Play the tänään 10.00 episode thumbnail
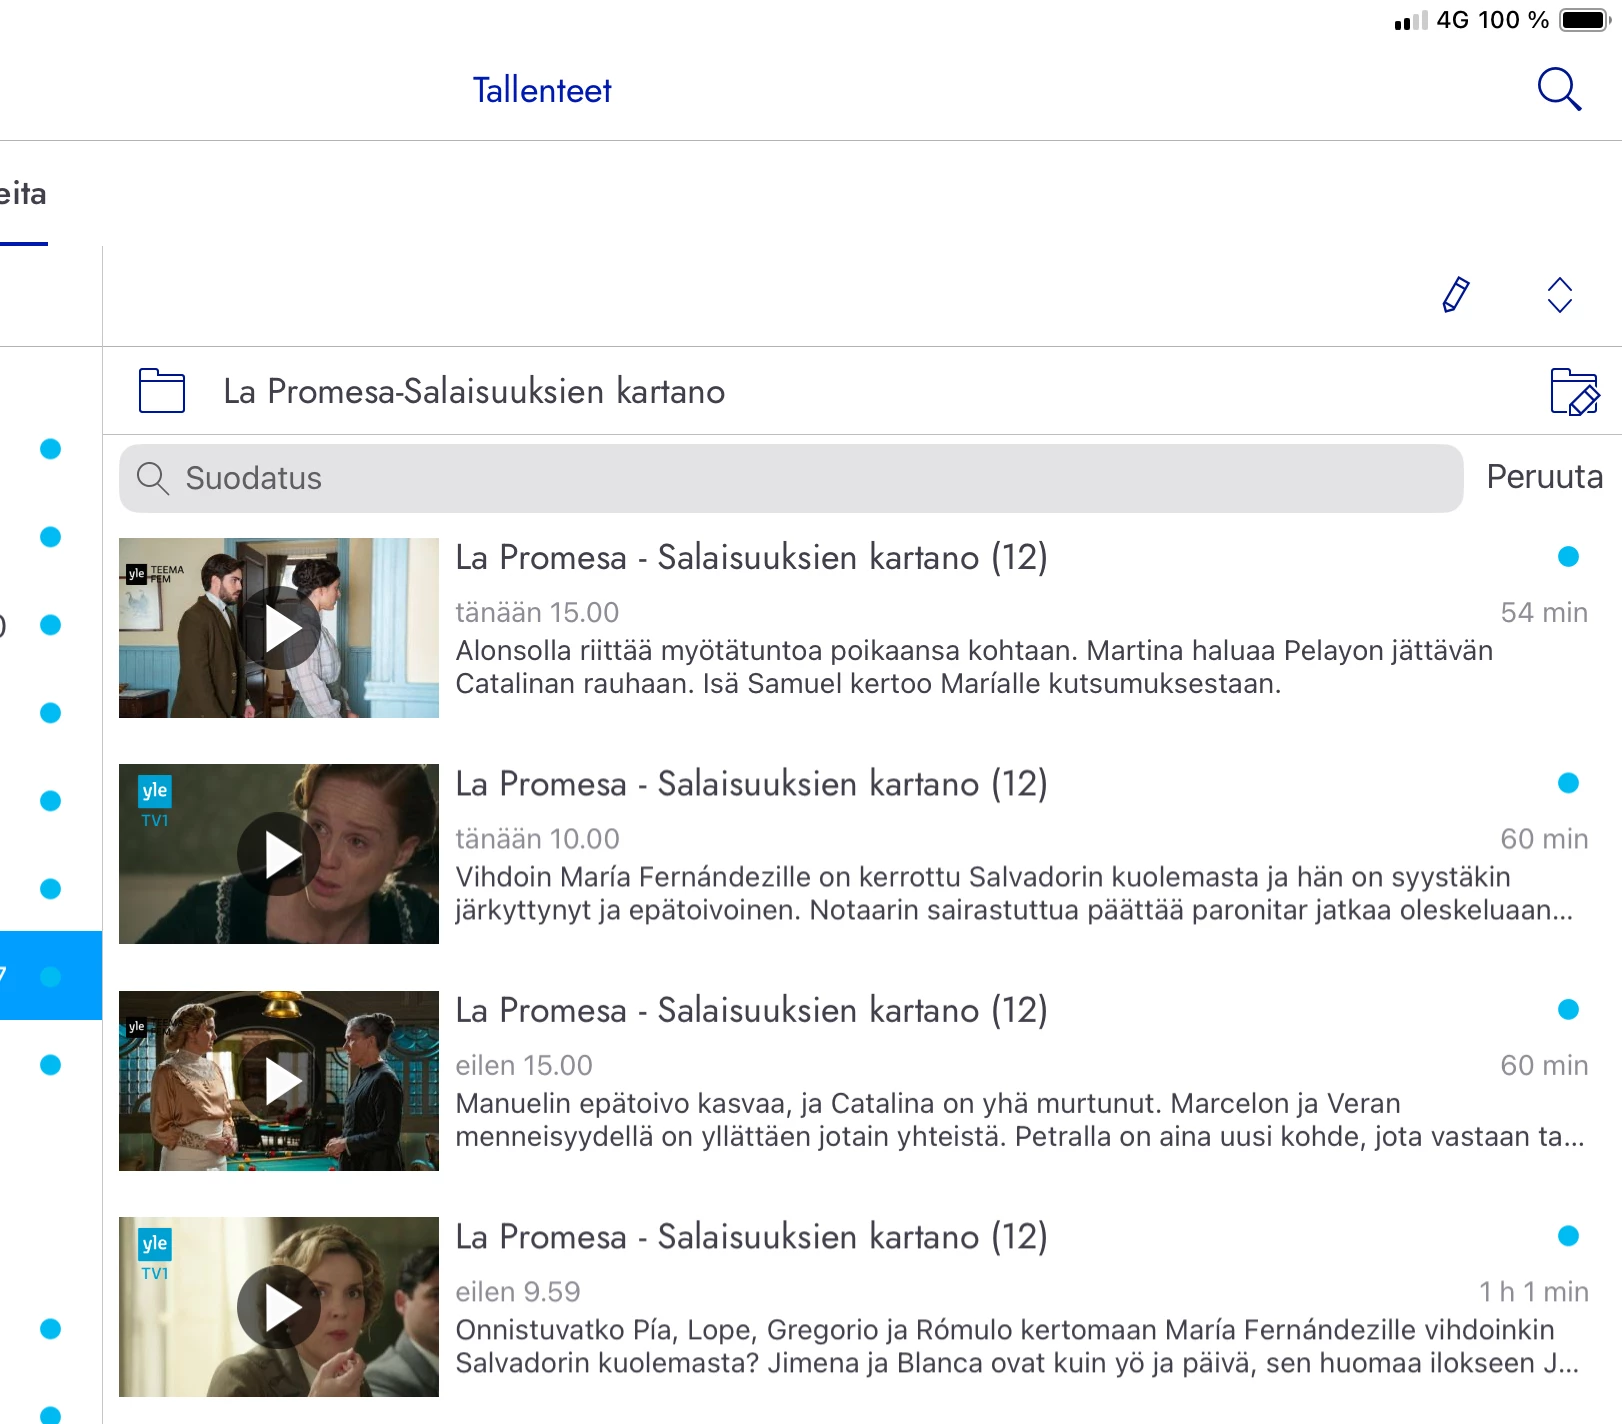The height and width of the screenshot is (1424, 1622). click(x=279, y=854)
